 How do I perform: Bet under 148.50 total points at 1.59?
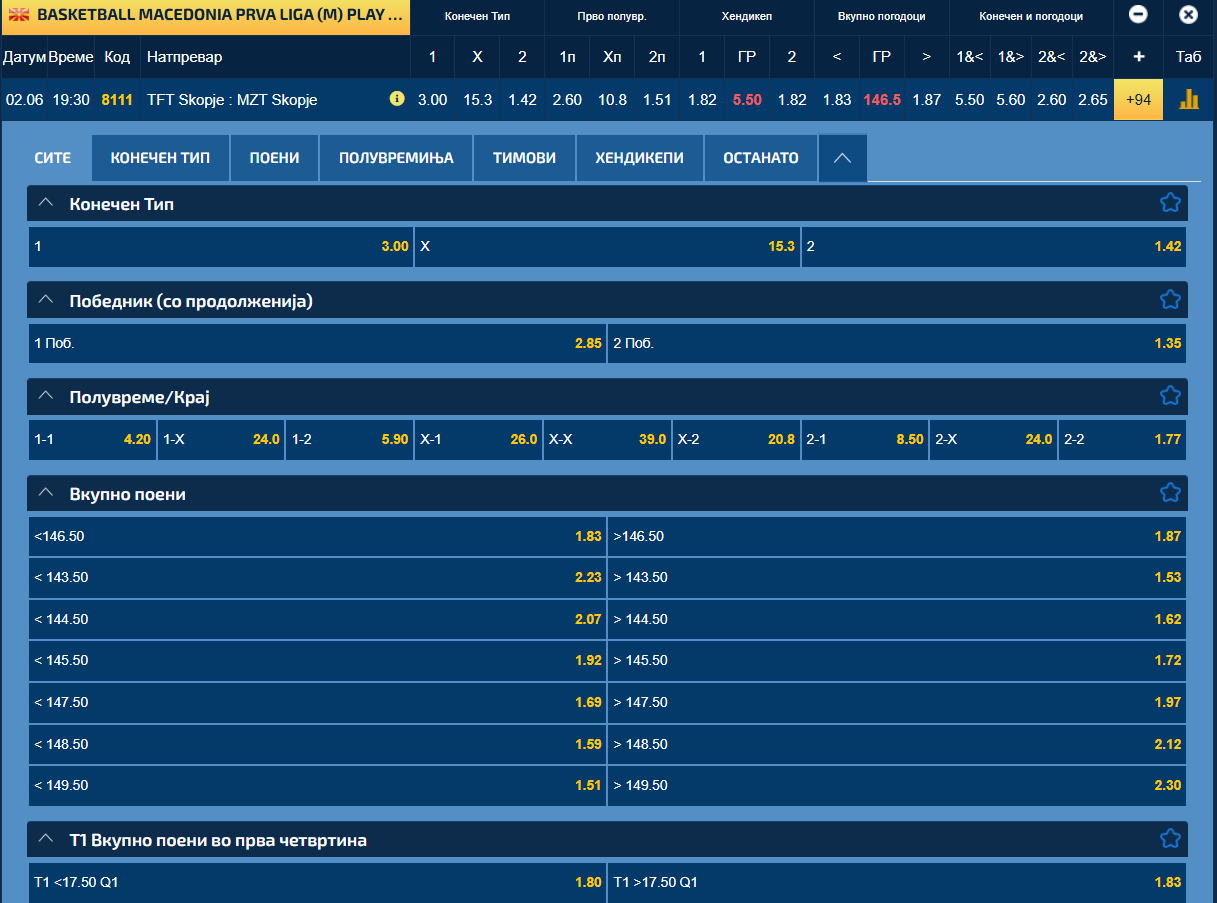(317, 744)
